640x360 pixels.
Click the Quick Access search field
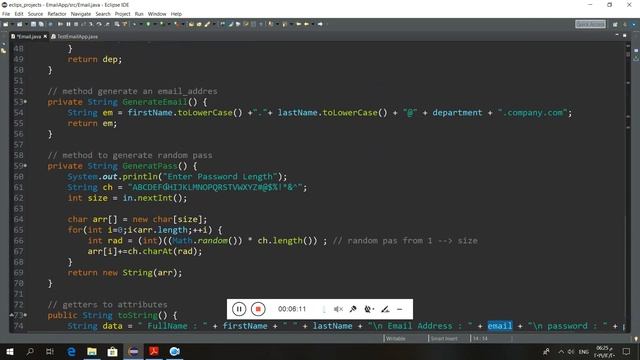(x=590, y=24)
